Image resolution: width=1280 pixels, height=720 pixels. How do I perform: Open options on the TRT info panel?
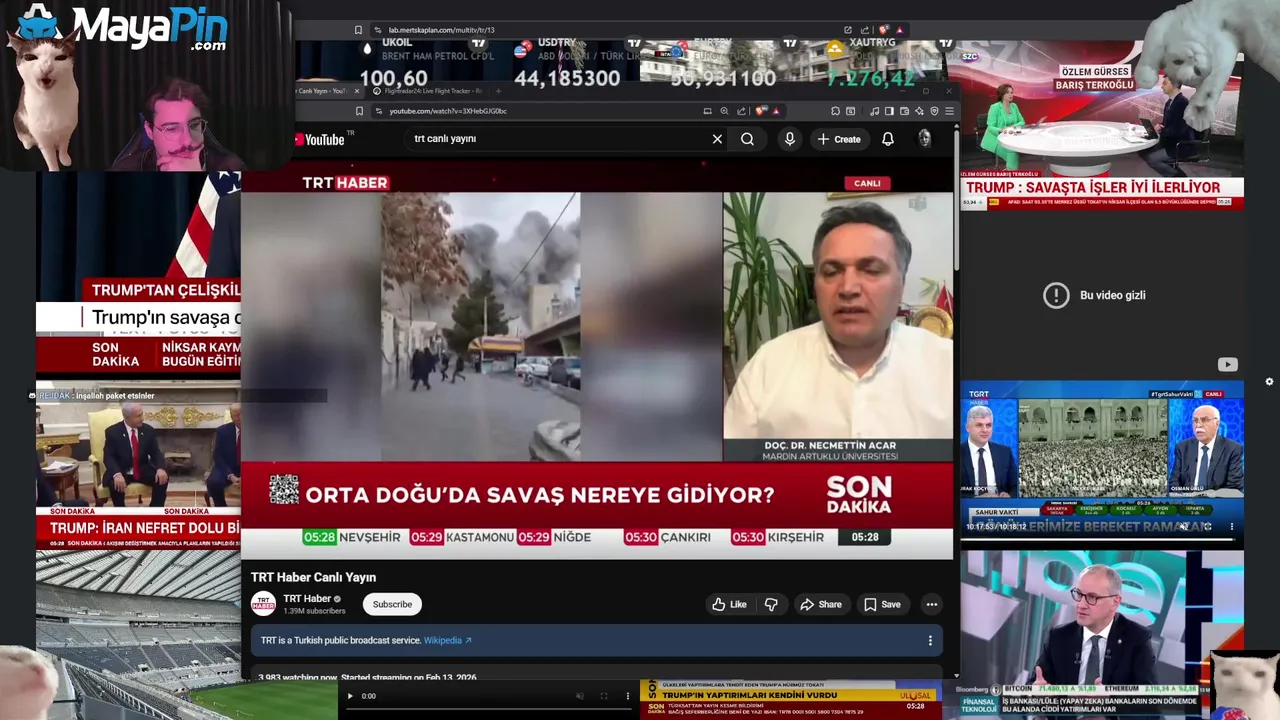[x=930, y=640]
